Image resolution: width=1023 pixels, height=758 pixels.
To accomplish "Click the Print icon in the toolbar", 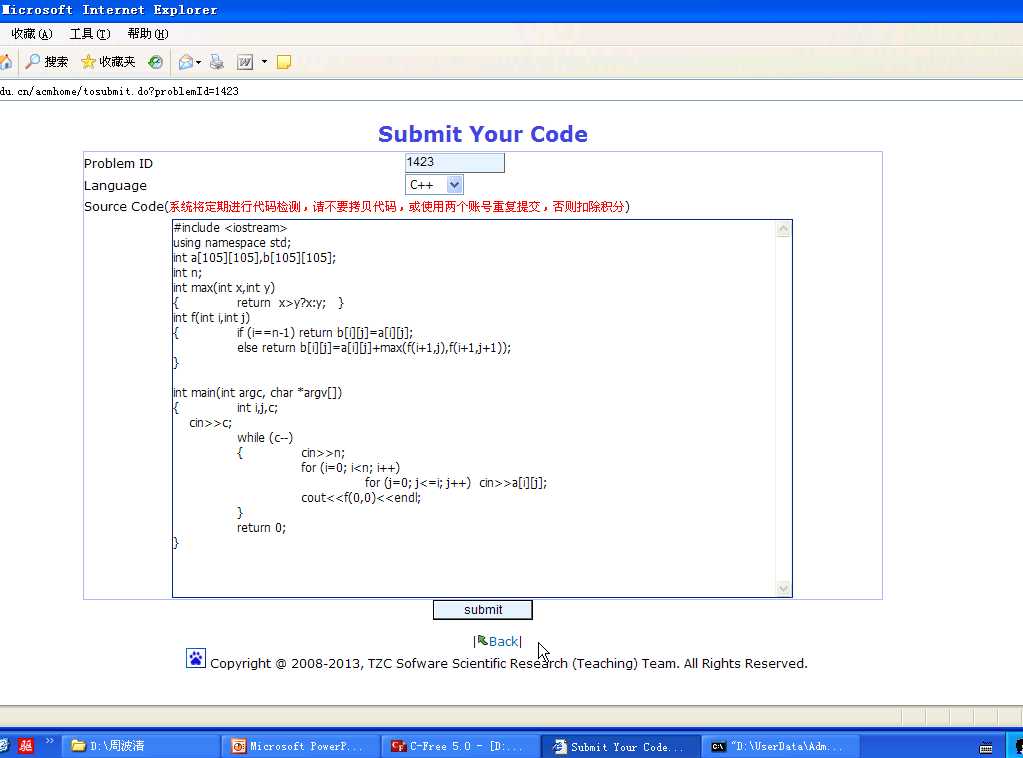I will click(x=217, y=62).
